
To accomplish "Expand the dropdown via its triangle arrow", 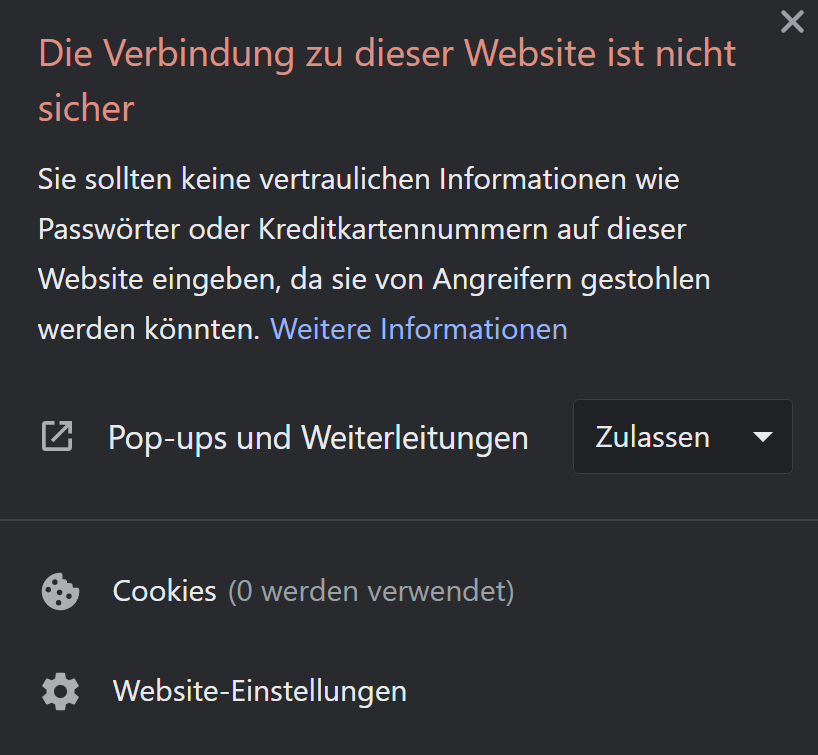I will coord(763,437).
